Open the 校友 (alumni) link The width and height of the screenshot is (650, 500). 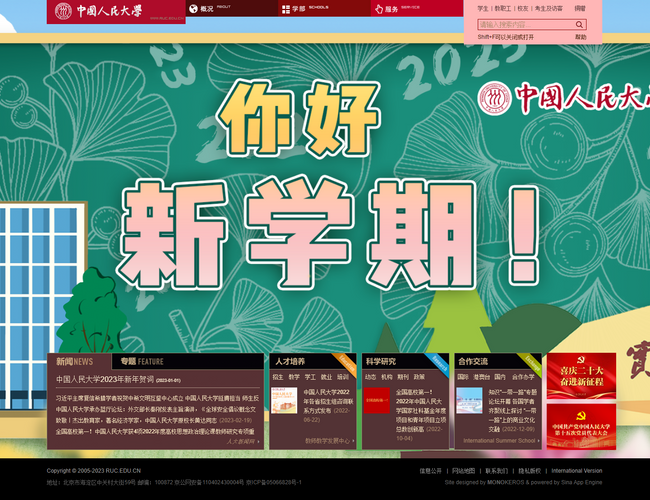tap(523, 8)
